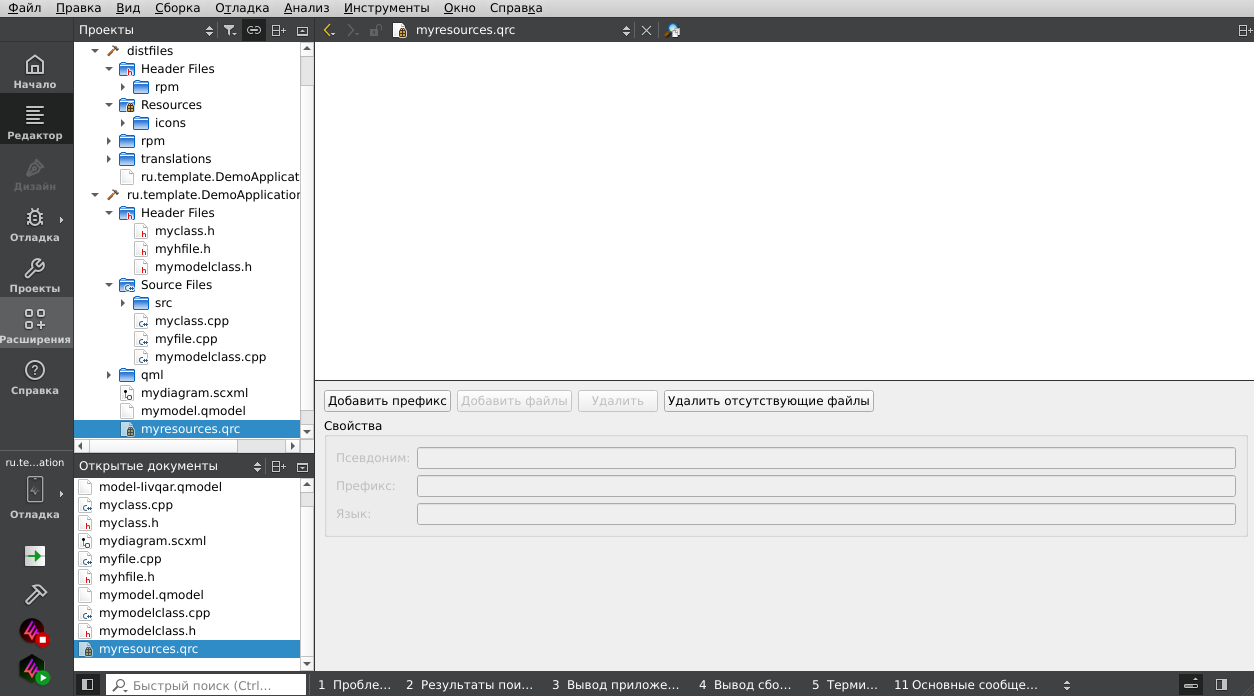This screenshot has height=696, width=1254.
Task: Go back using the yellow back arrow
Action: (x=328, y=31)
